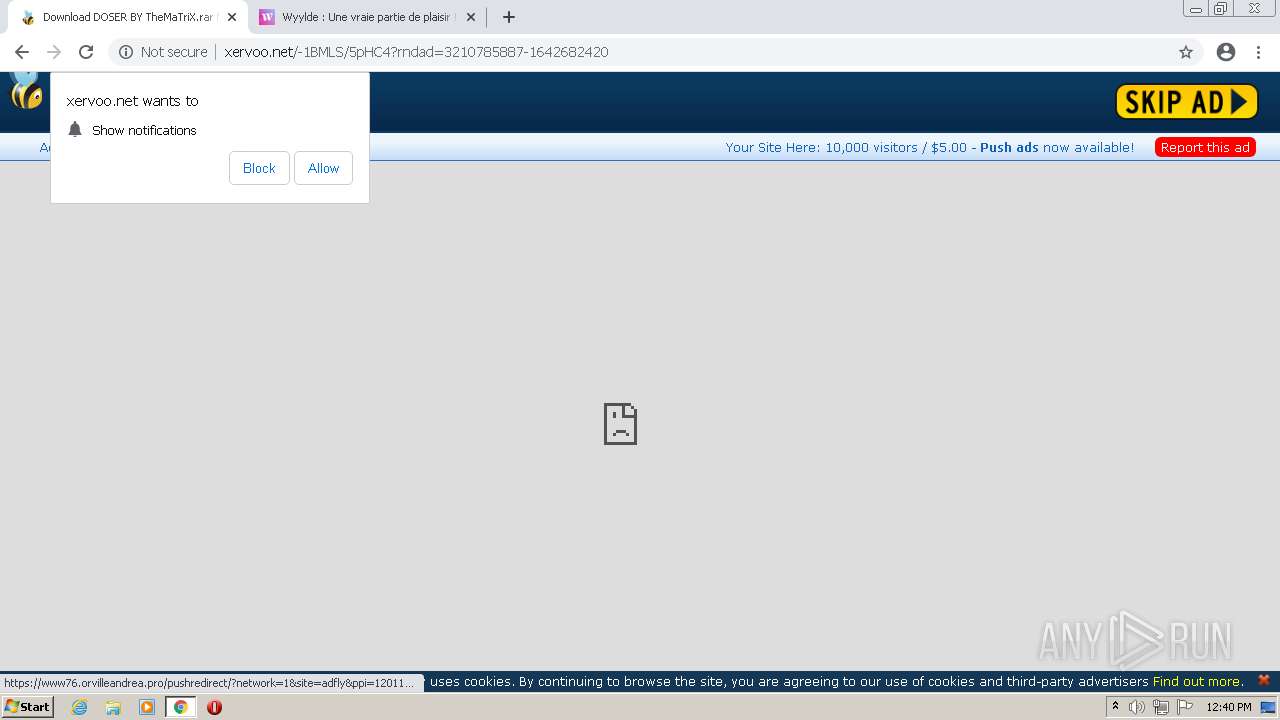
Task: Select the Chrome taskbar button
Action: tap(180, 707)
